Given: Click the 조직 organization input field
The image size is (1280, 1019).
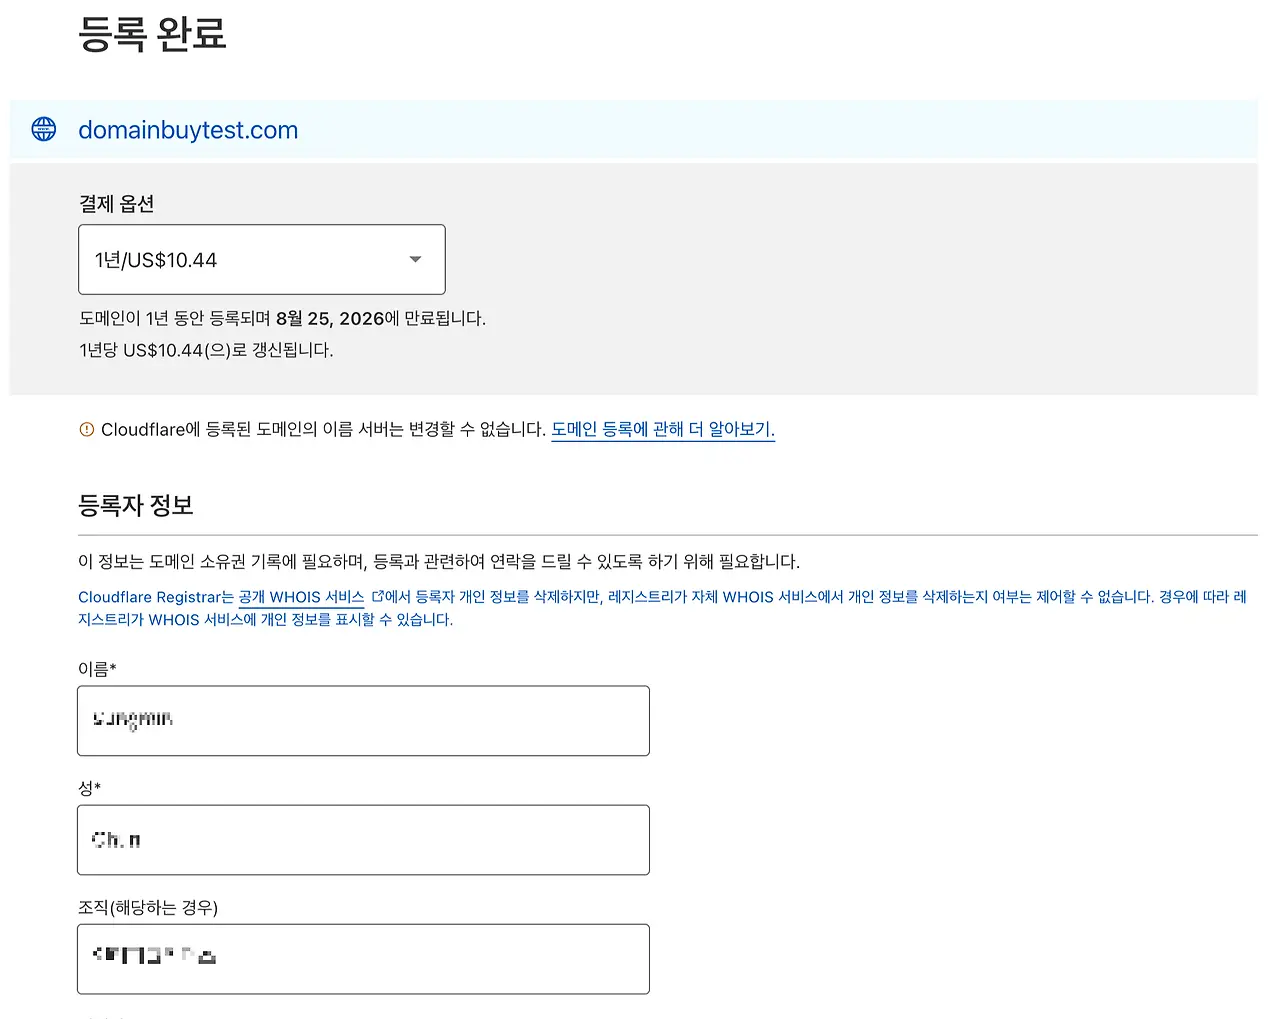Looking at the screenshot, I should click(x=363, y=958).
